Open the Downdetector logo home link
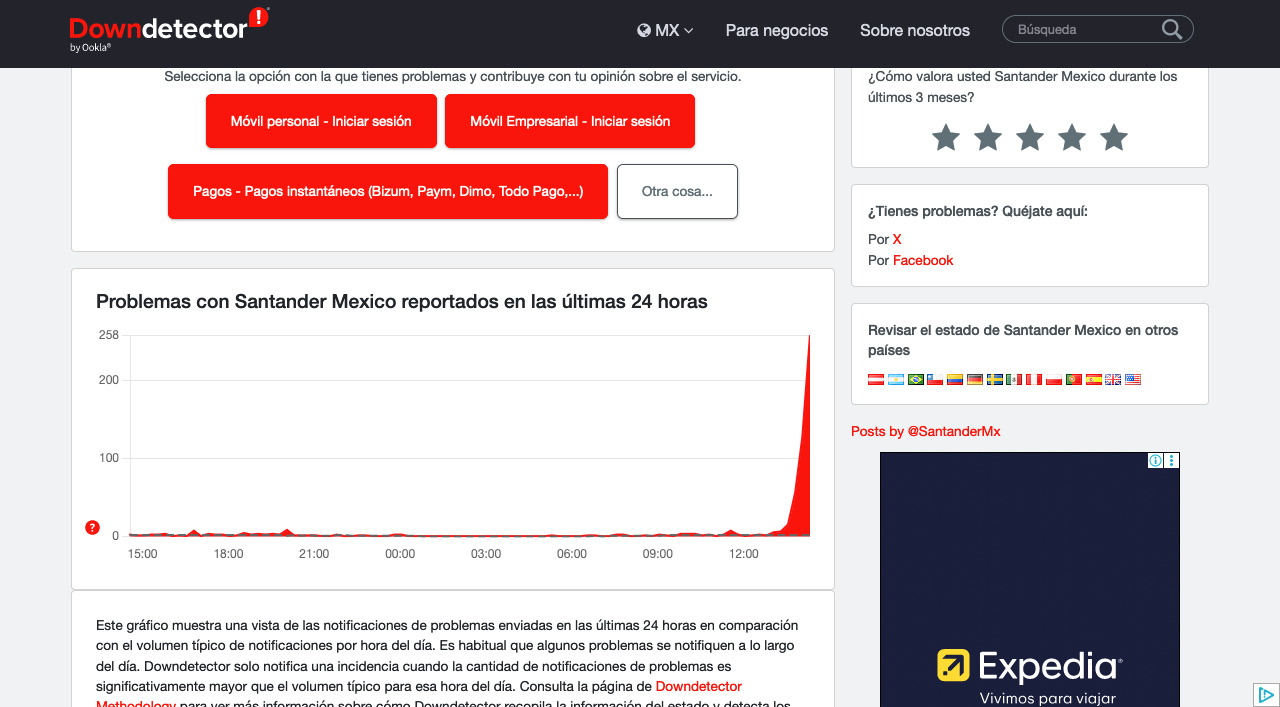The height and width of the screenshot is (707, 1280). (x=169, y=30)
